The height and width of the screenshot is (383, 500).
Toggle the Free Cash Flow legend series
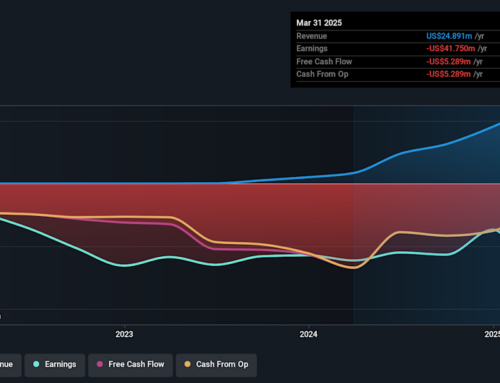click(x=130, y=365)
